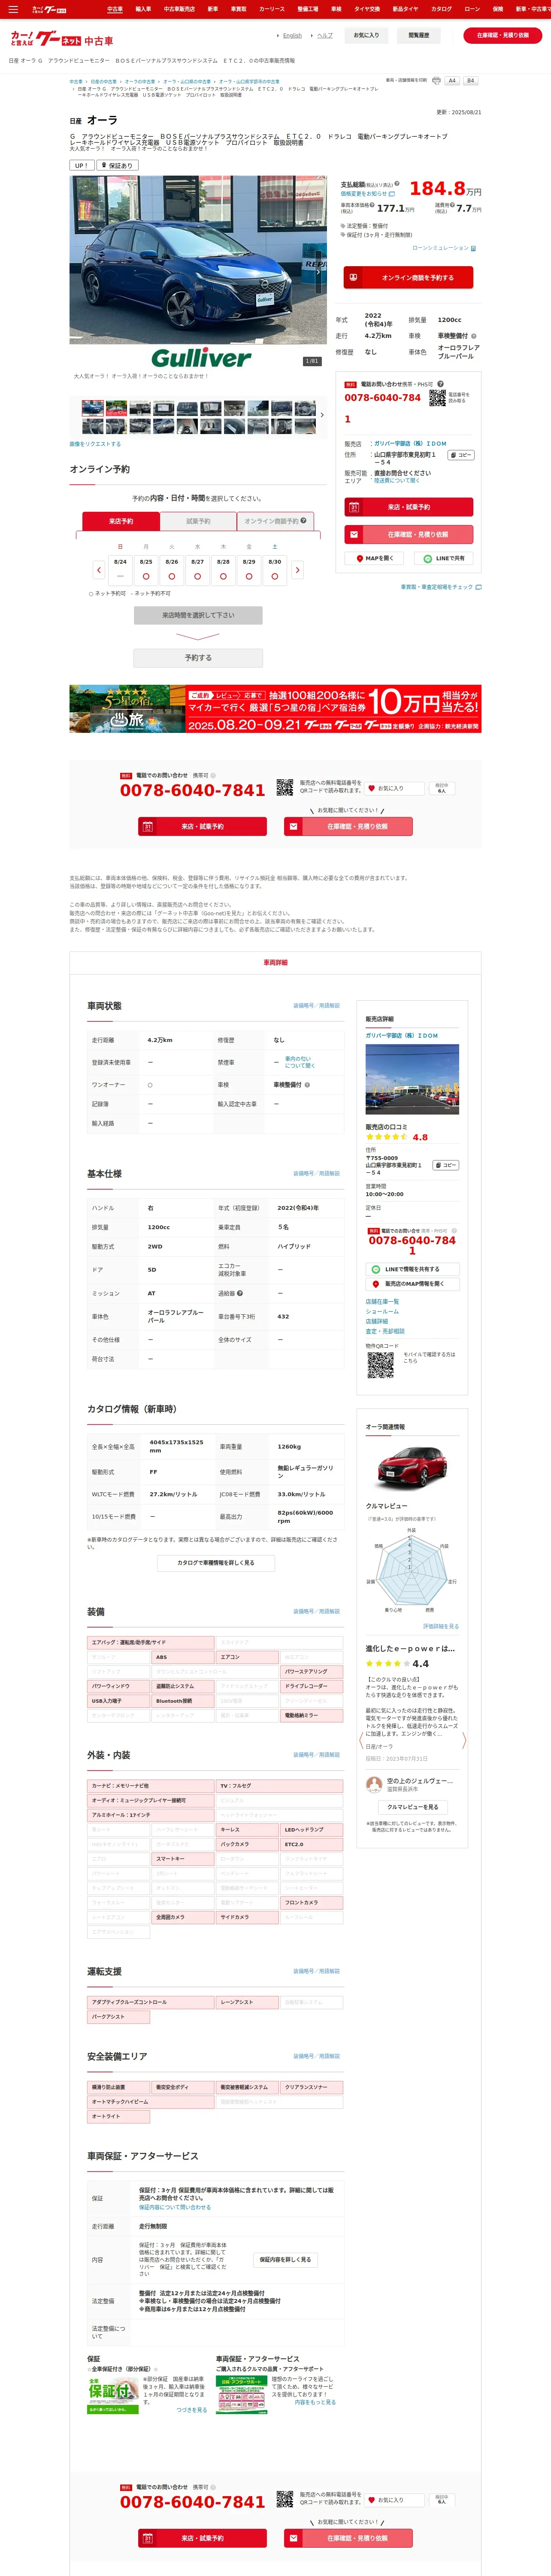This screenshot has width=551, height=2576.
Task: Select the B4 print size button
Action: [x=470, y=81]
